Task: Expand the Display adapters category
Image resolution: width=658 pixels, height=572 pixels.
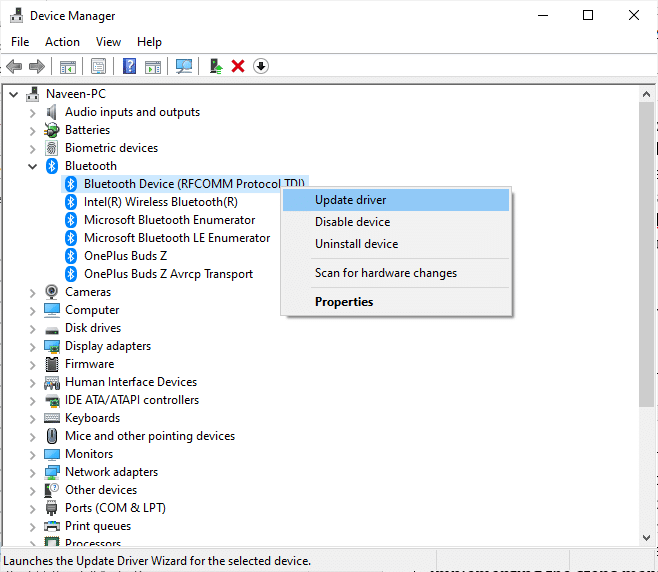Action: [32, 346]
